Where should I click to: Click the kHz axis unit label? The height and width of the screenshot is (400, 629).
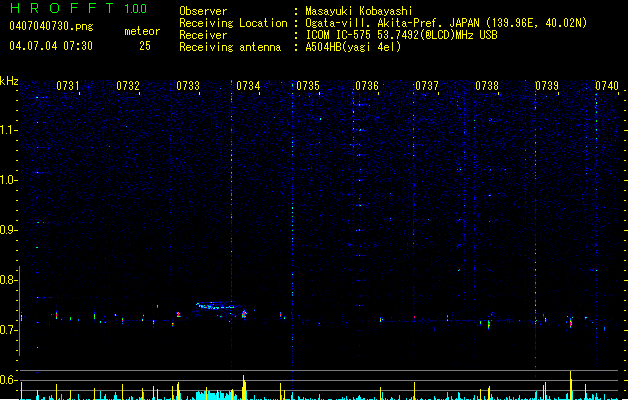click(9, 81)
